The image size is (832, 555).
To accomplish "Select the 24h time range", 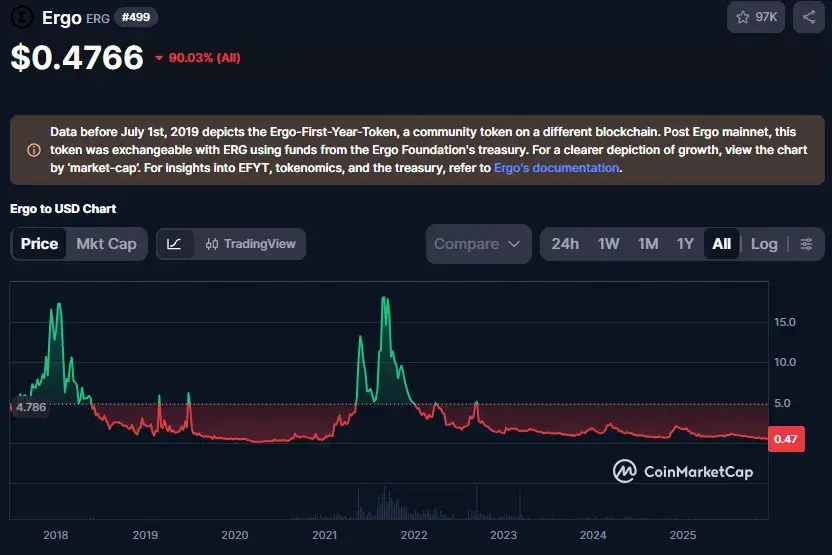I will (565, 244).
